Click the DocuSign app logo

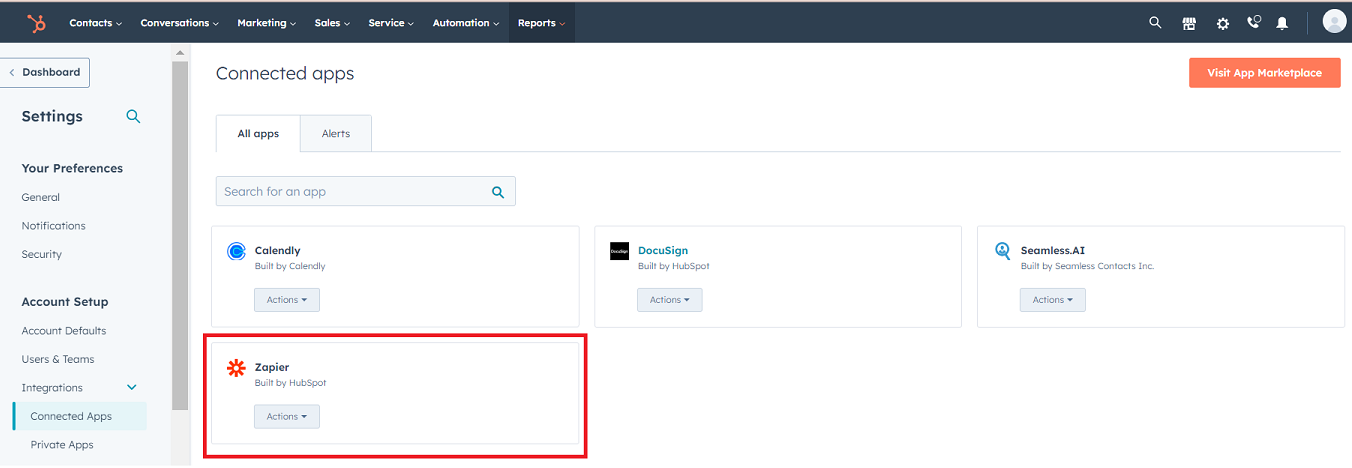(619, 251)
